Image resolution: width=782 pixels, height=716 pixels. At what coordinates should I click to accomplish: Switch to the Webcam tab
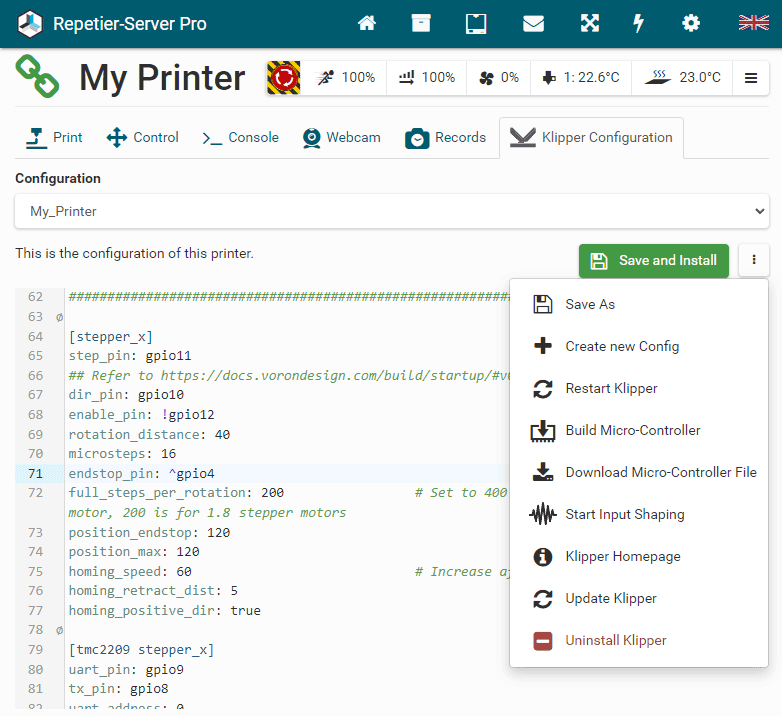(342, 138)
